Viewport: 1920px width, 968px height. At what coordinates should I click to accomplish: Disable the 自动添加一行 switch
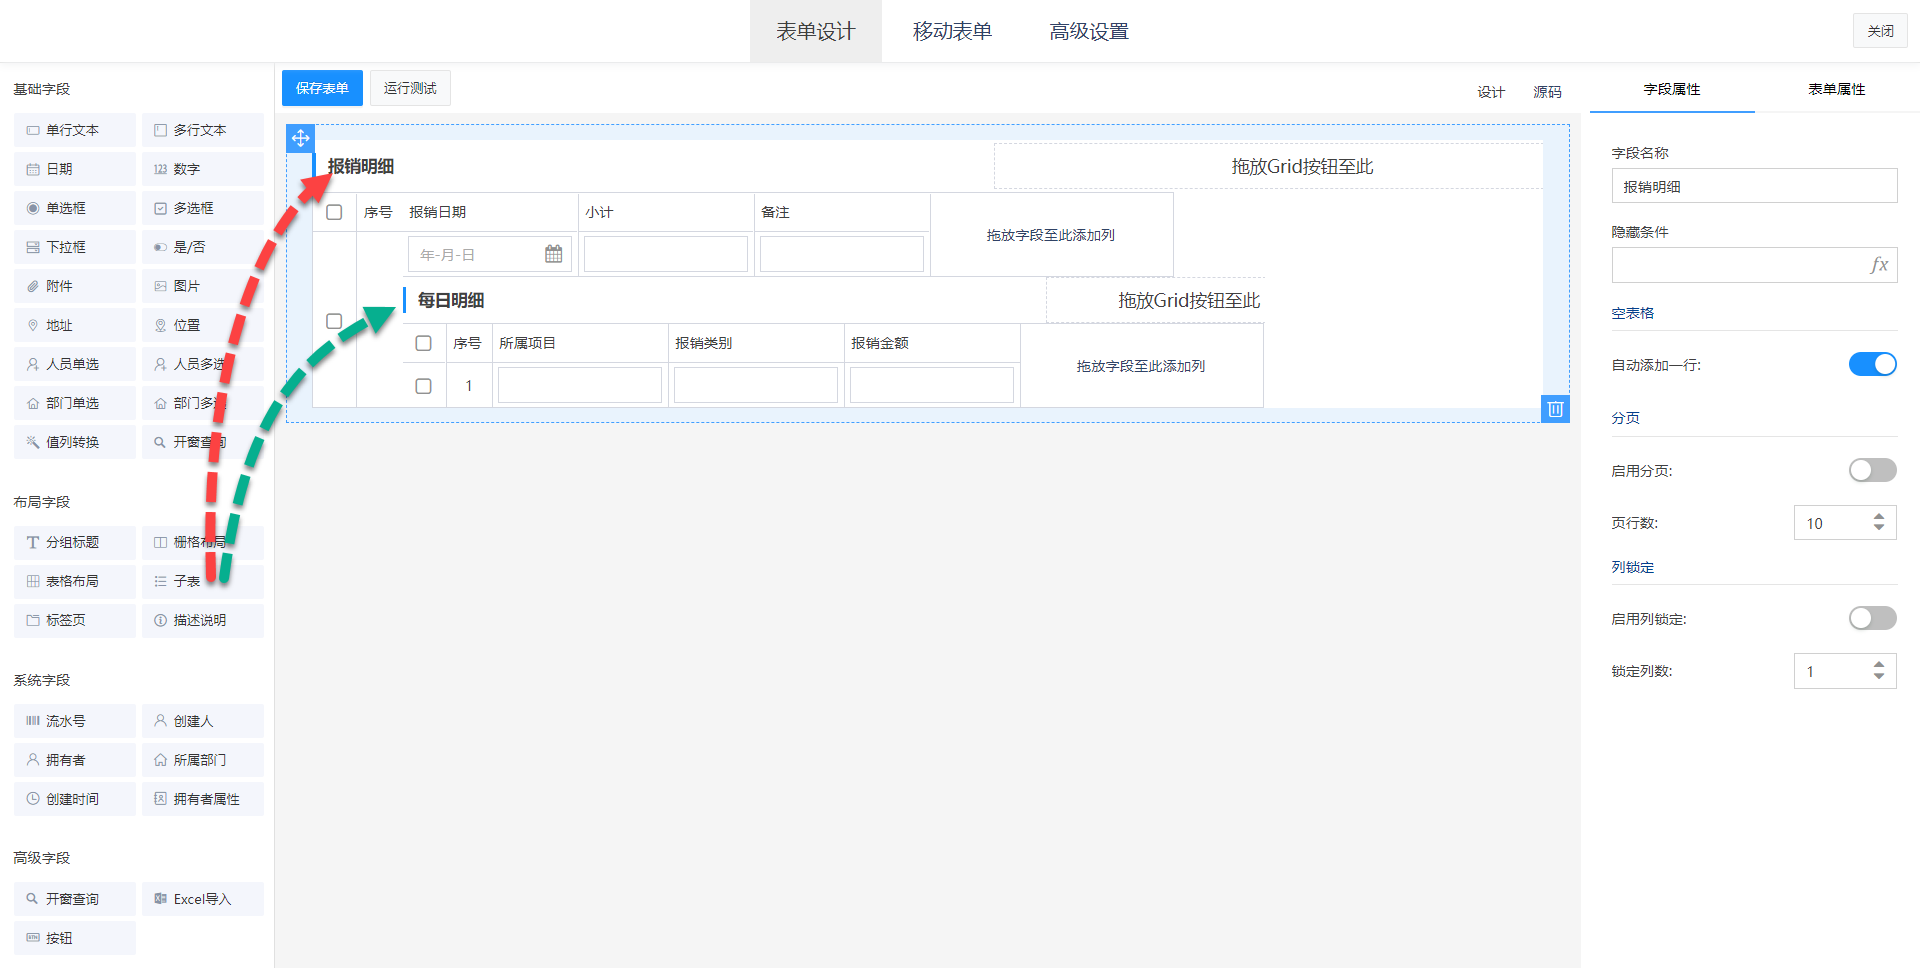1872,364
